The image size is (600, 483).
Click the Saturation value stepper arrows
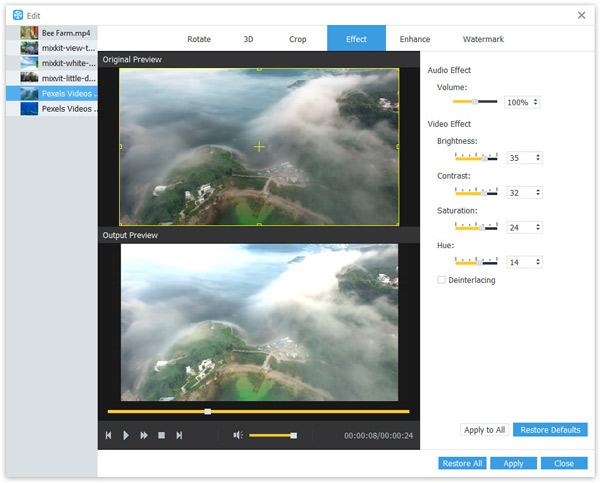tap(538, 227)
